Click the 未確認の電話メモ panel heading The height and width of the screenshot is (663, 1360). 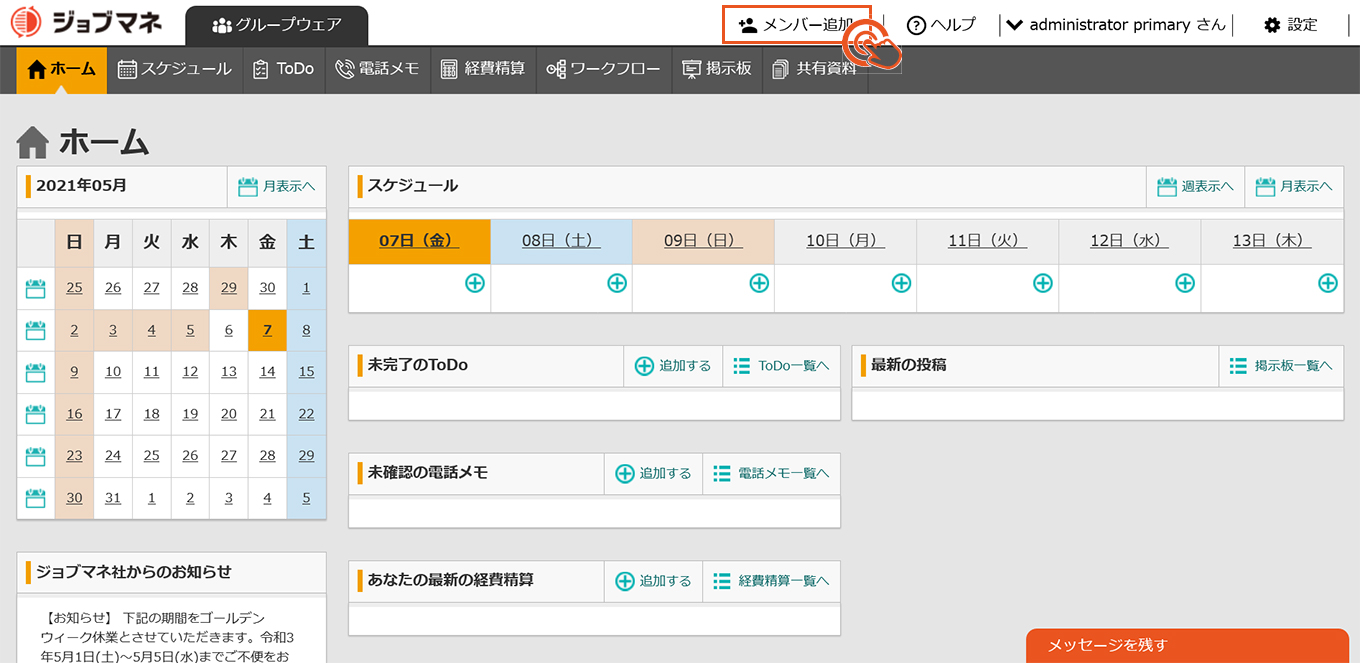pyautogui.click(x=428, y=473)
